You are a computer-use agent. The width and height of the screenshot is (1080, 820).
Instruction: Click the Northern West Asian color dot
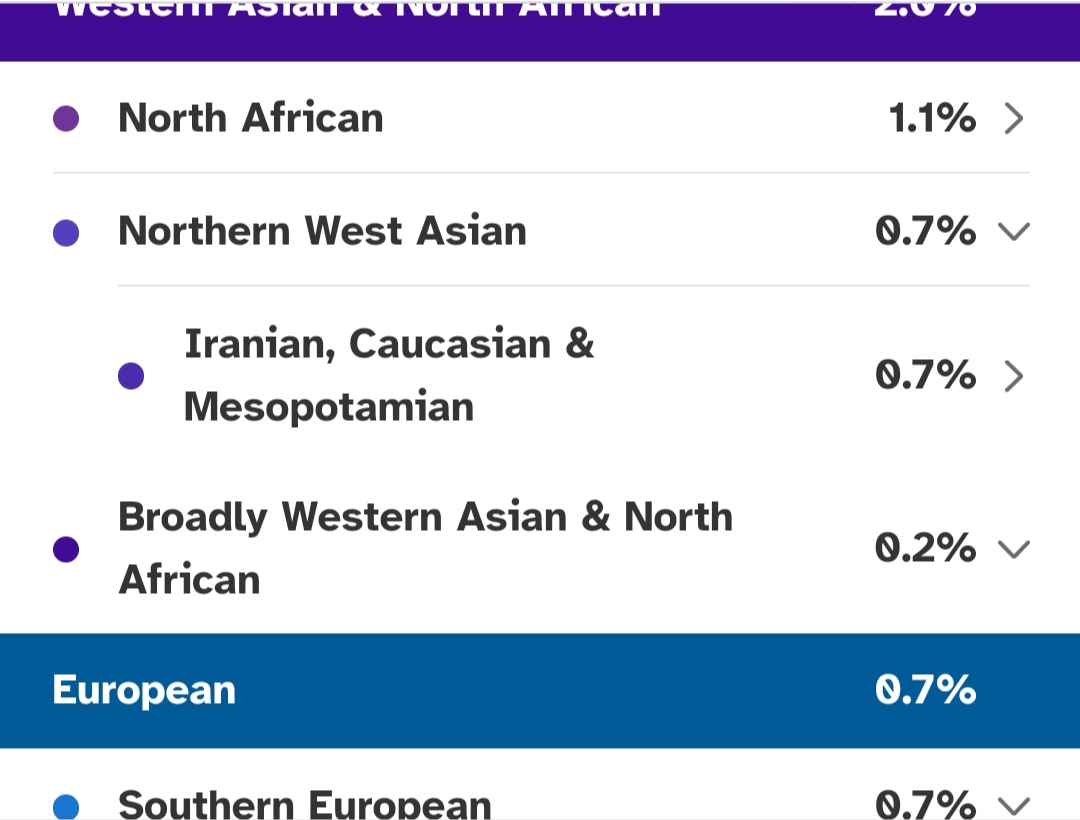click(x=66, y=233)
